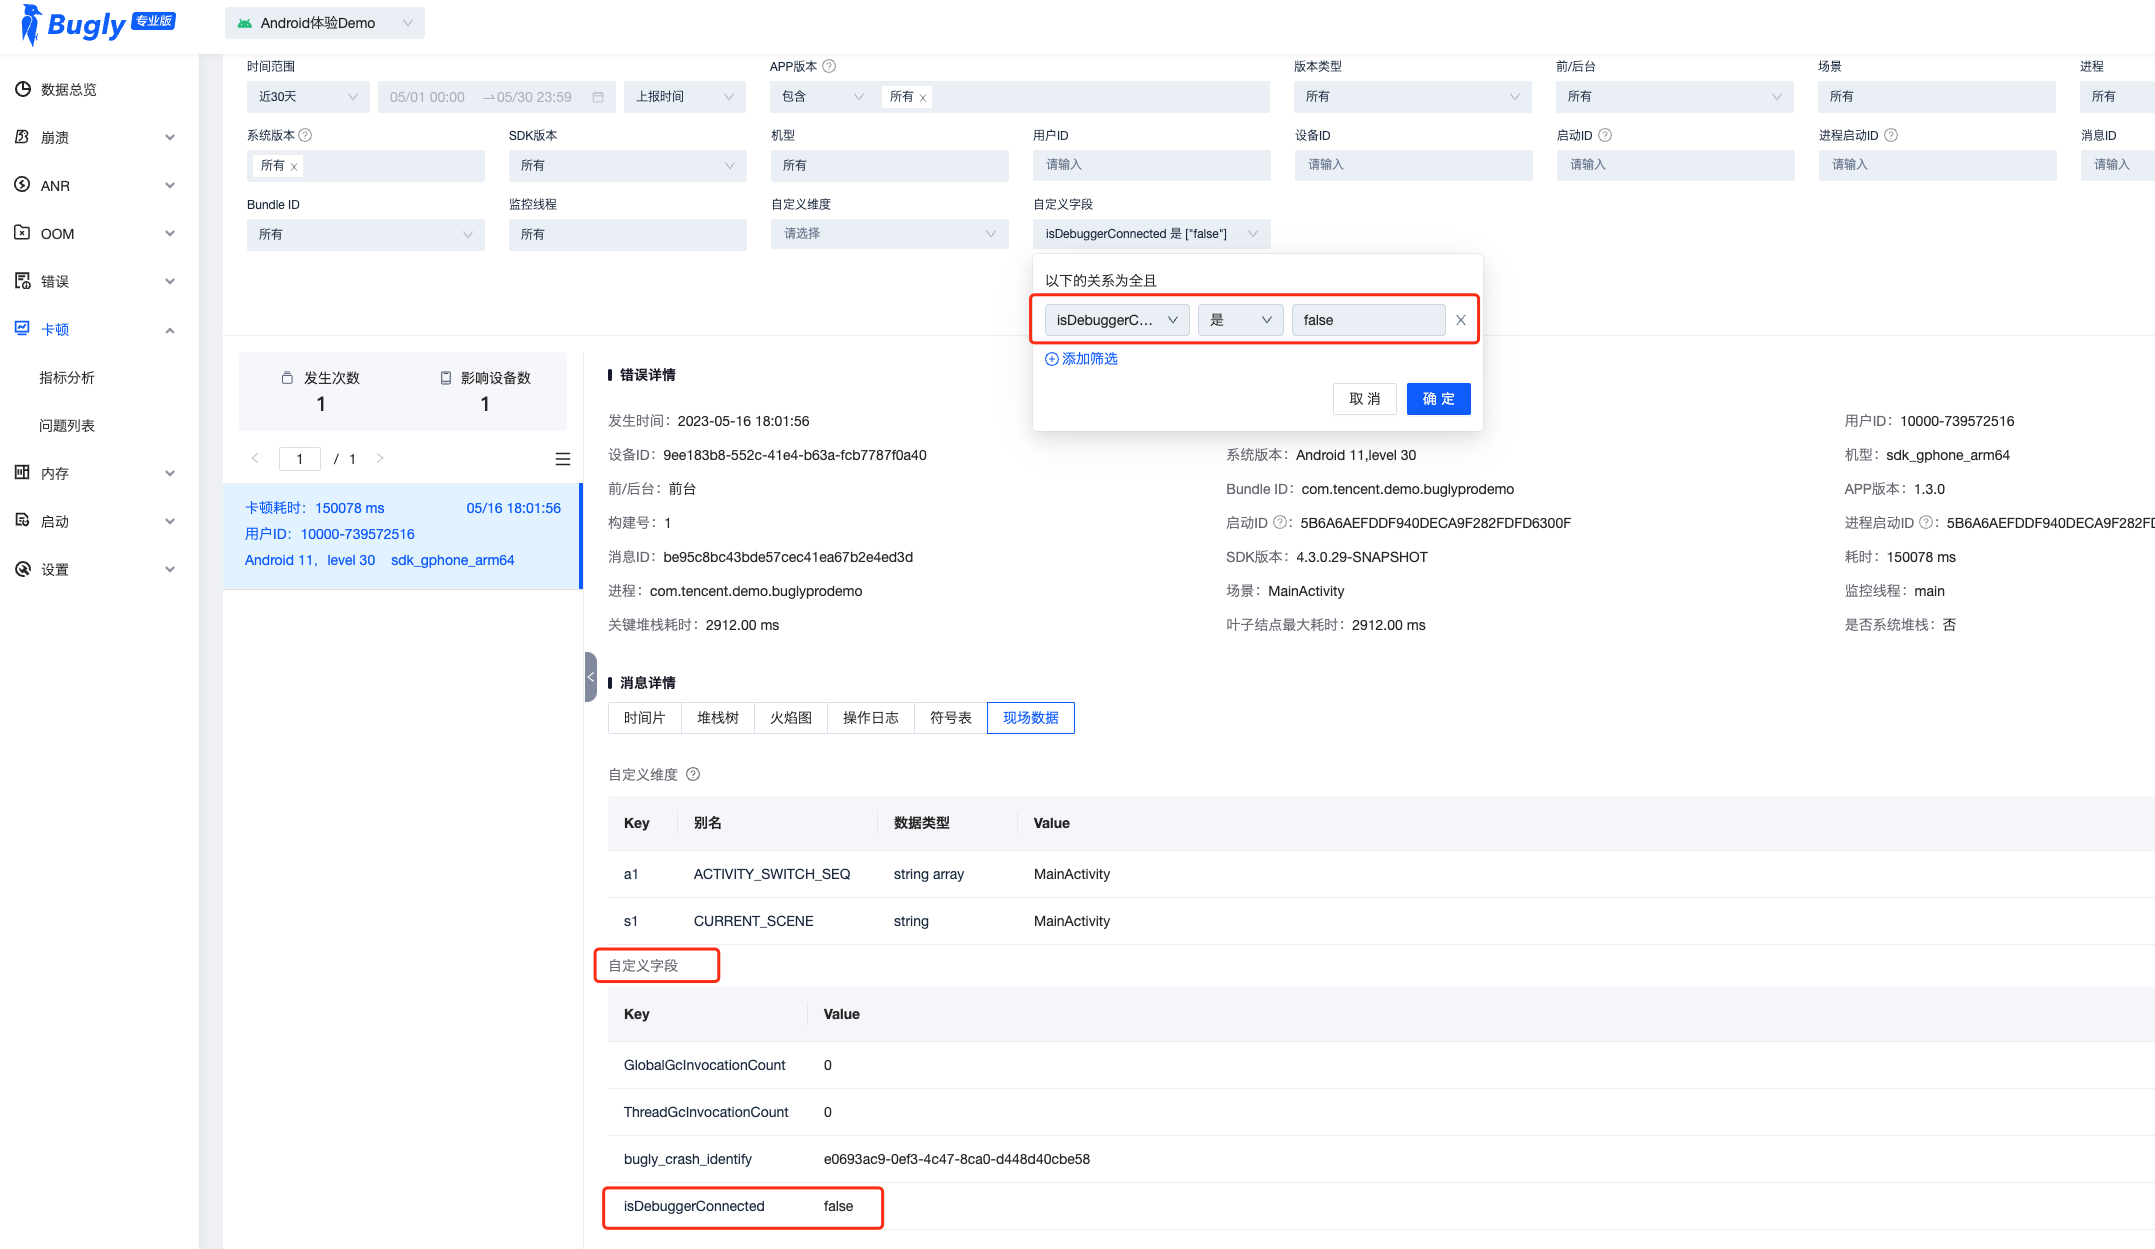Image resolution: width=2155 pixels, height=1249 pixels.
Task: Click the 确定 button
Action: [1439, 399]
